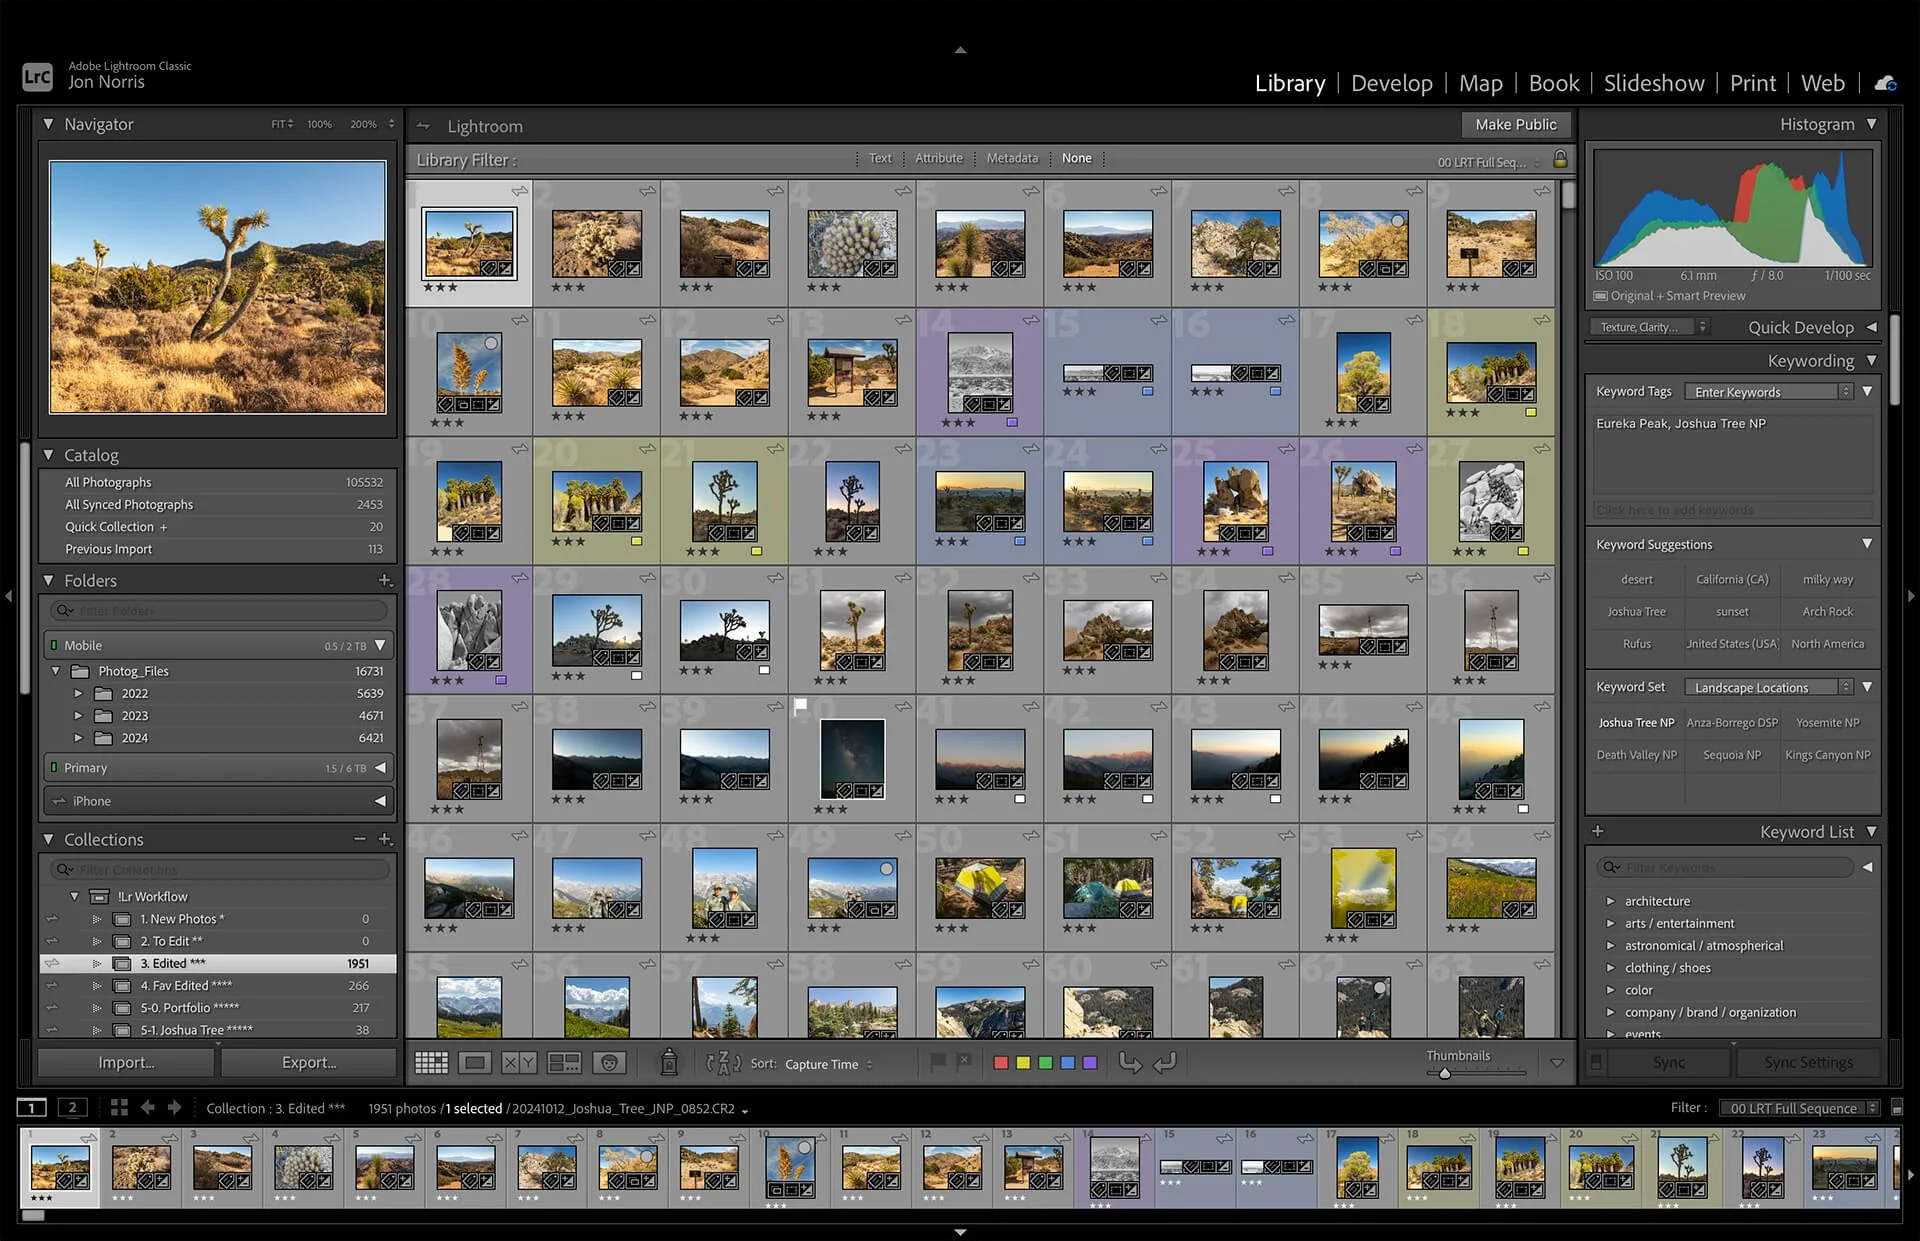Screen dimensions: 1920x1241
Task: Open Survey view icon
Action: point(564,1063)
